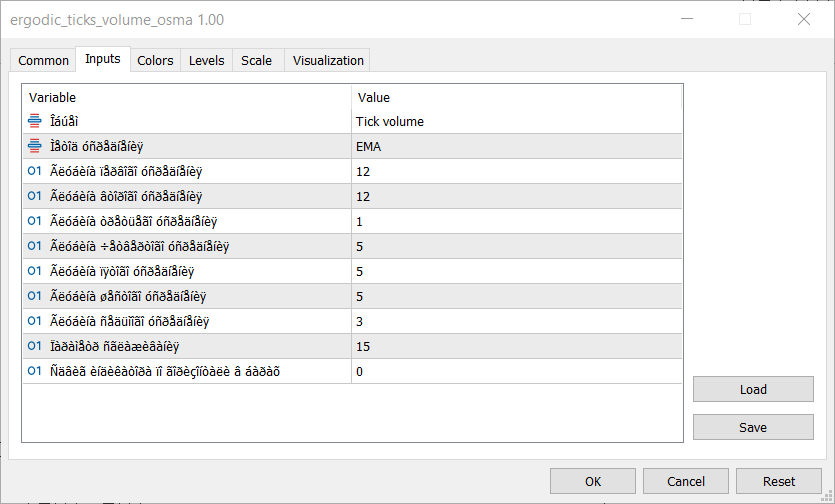Open the Visualization tab

(x=328, y=60)
